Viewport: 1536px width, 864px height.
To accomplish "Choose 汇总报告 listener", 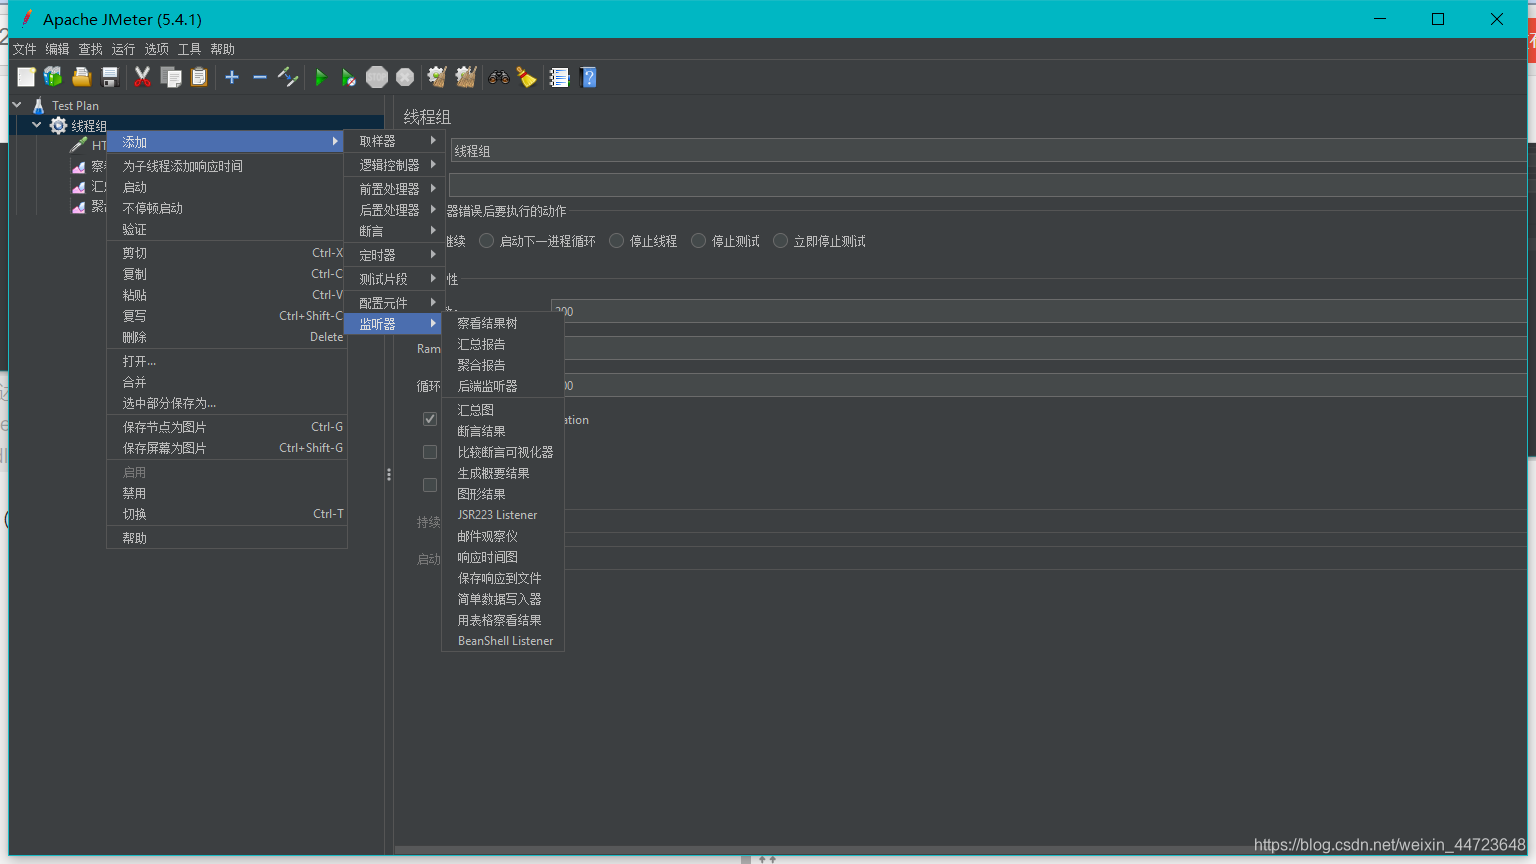I will (503, 344).
